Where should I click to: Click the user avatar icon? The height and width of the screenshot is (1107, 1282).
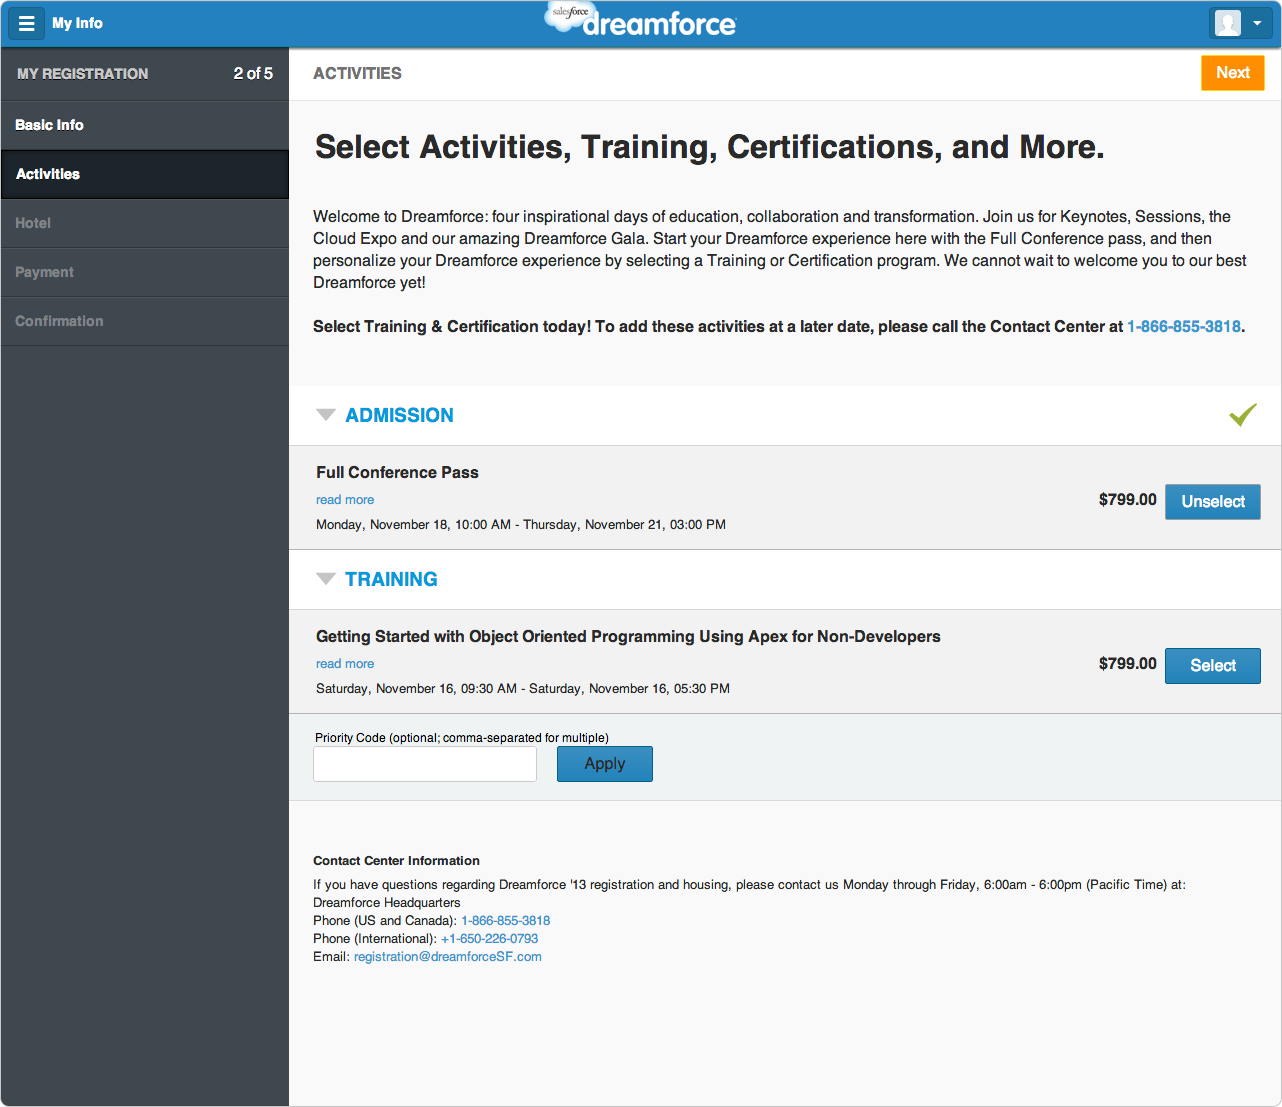tap(1228, 23)
